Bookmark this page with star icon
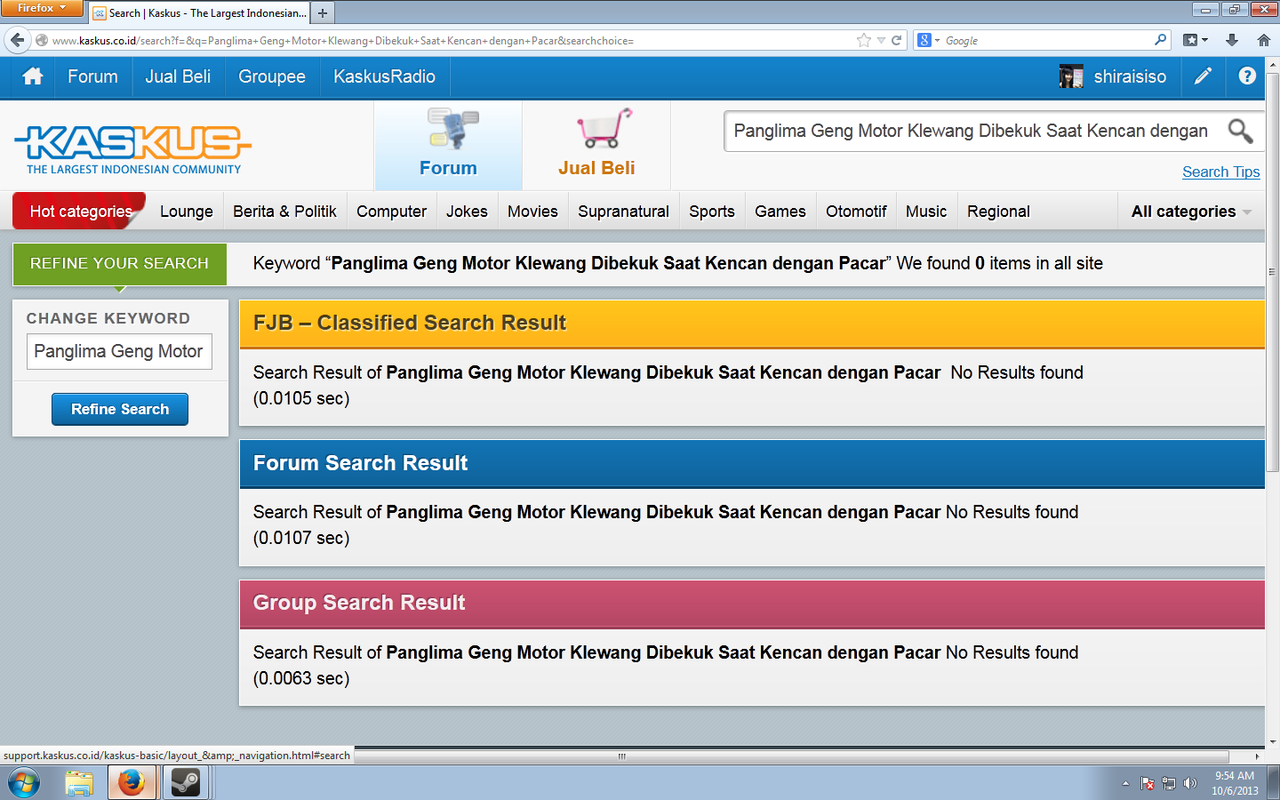Screen dimensions: 1280x800 point(864,41)
